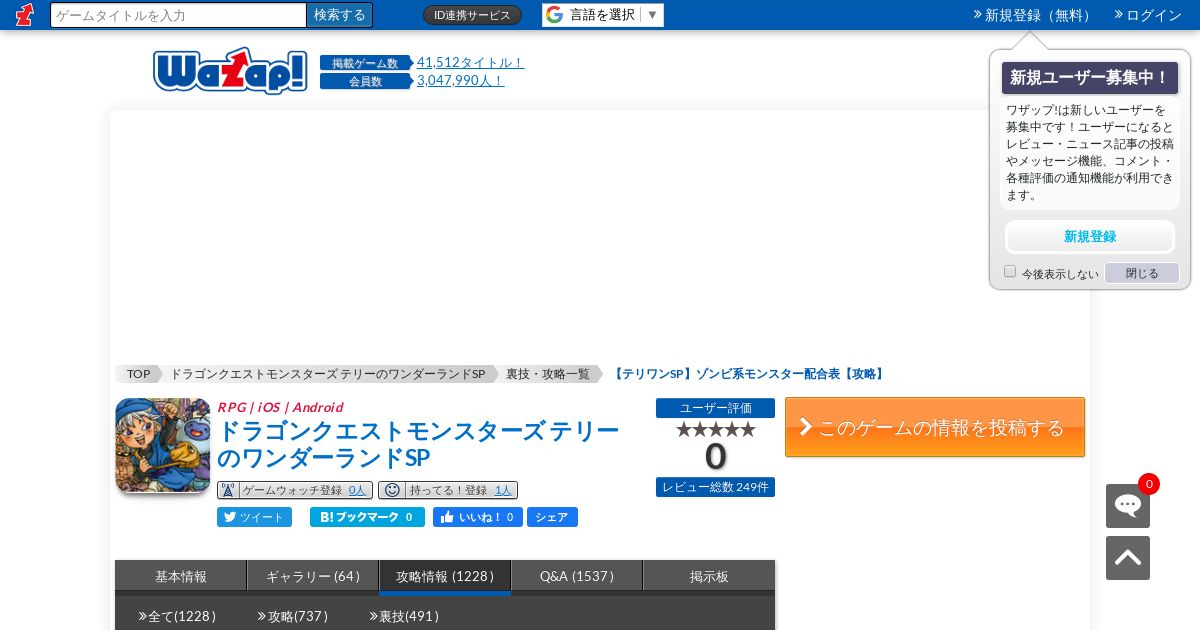
Task: Click the 検索する search button
Action: [x=340, y=15]
